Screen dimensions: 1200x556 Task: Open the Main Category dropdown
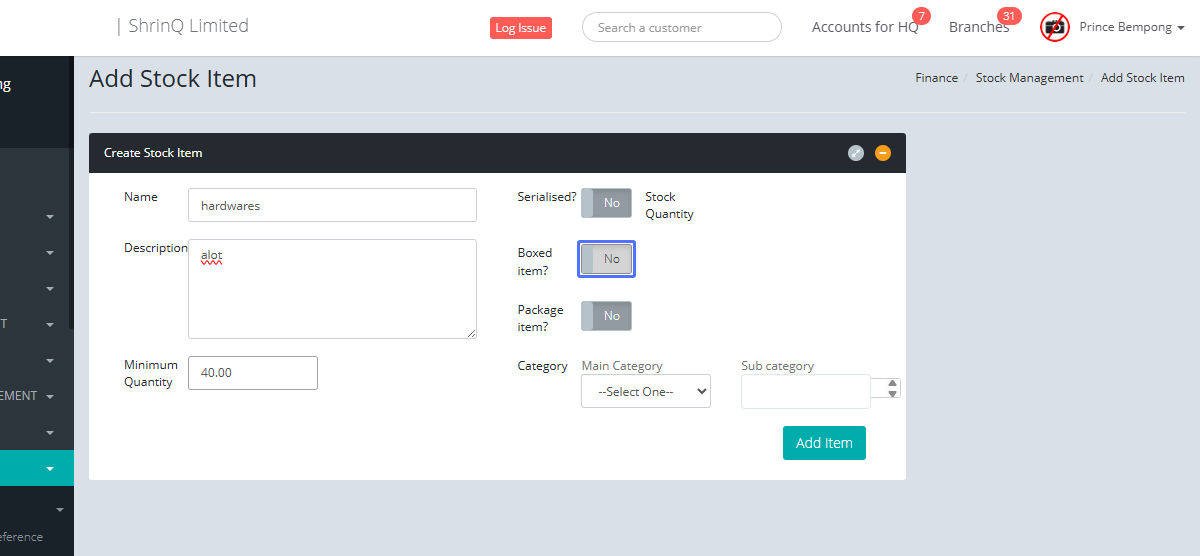pyautogui.click(x=646, y=392)
